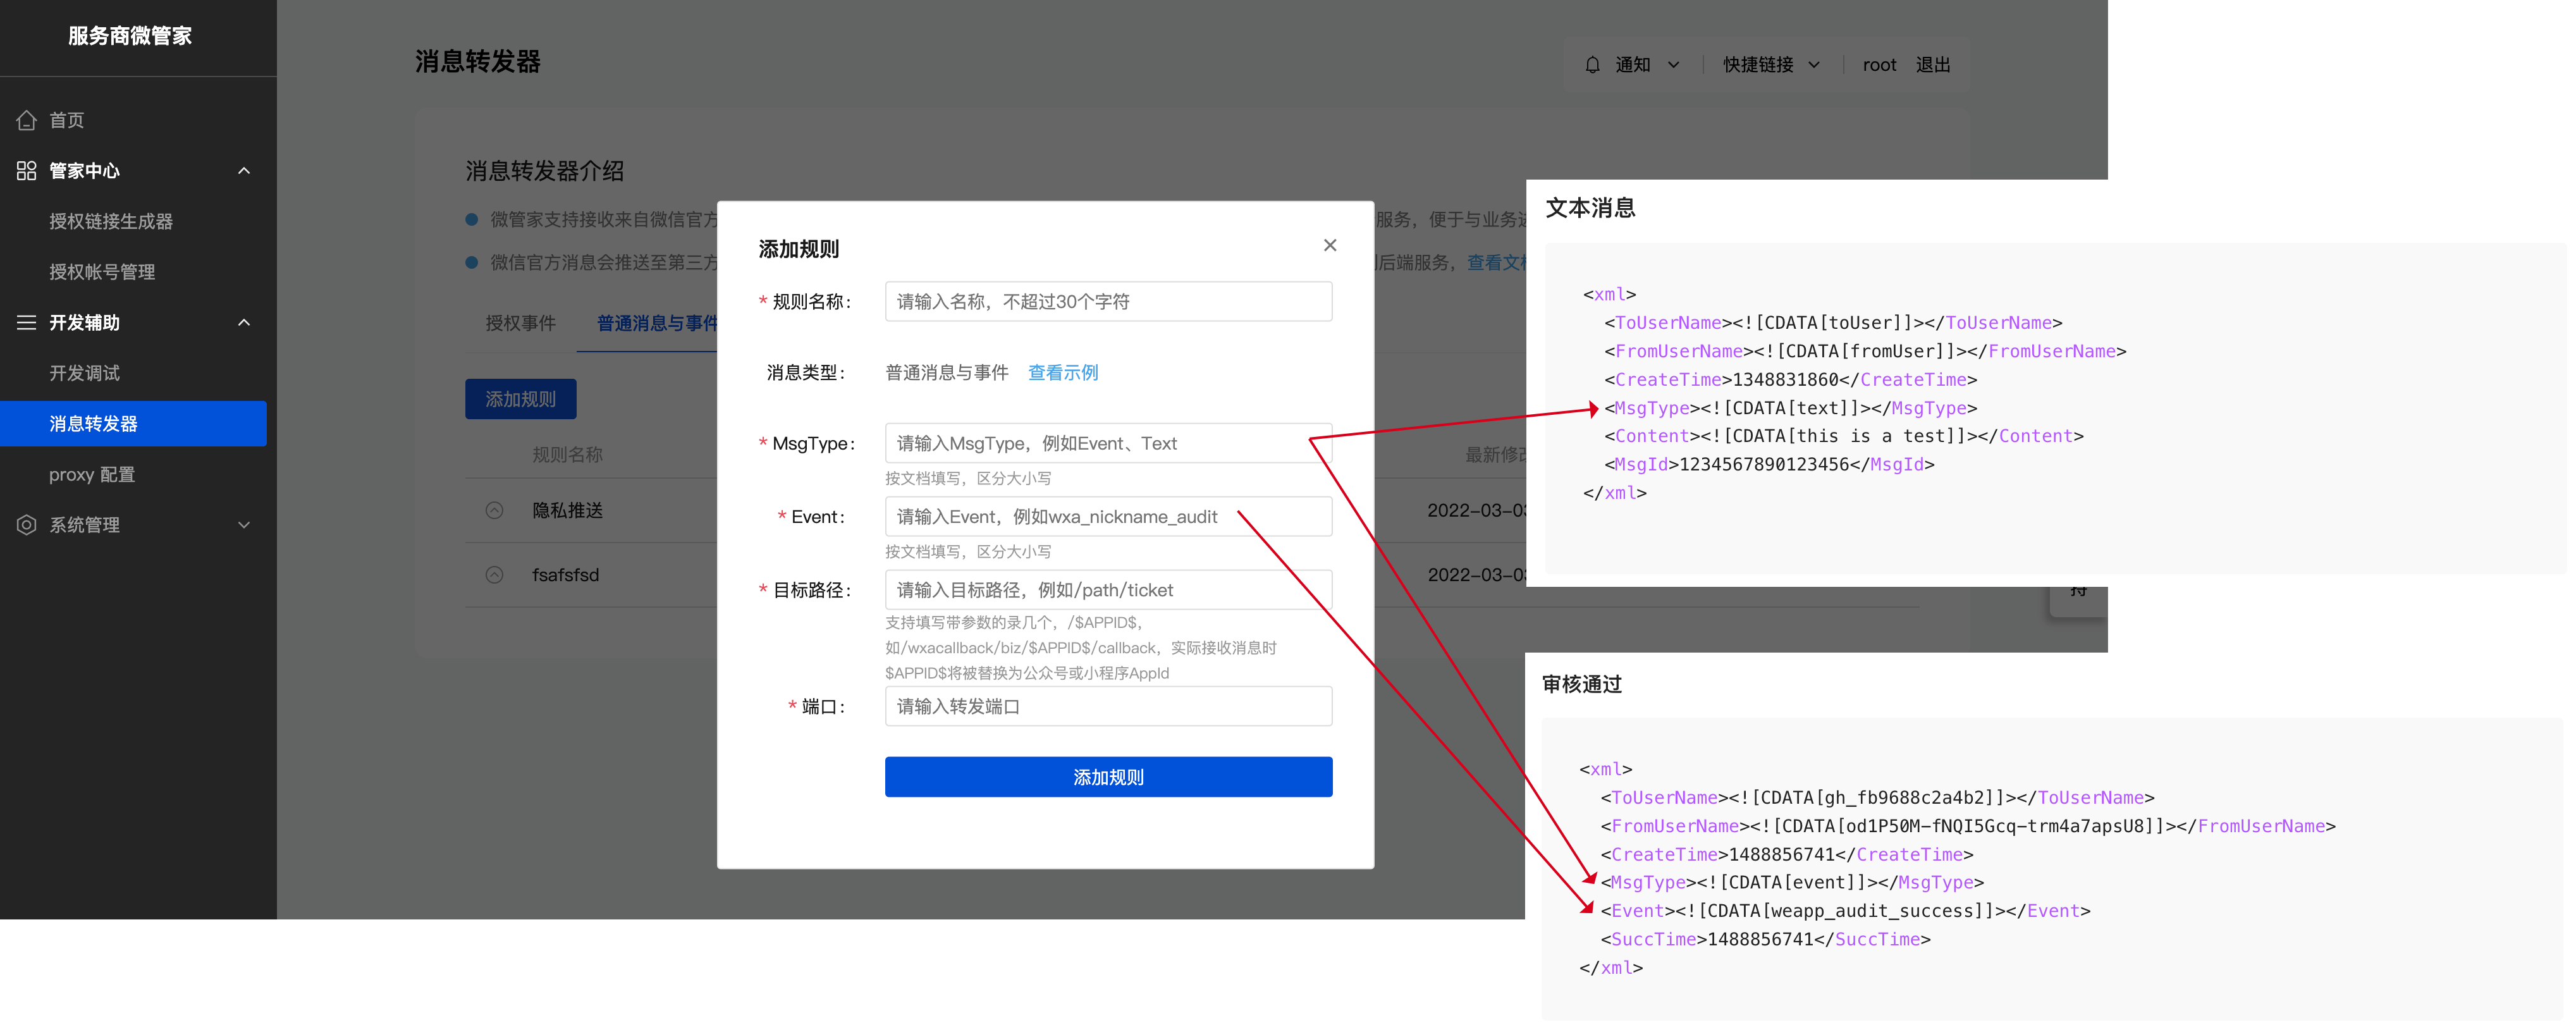Click the 开发辅助 list icon
Viewport: 2576px width, 1032px height.
27,322
